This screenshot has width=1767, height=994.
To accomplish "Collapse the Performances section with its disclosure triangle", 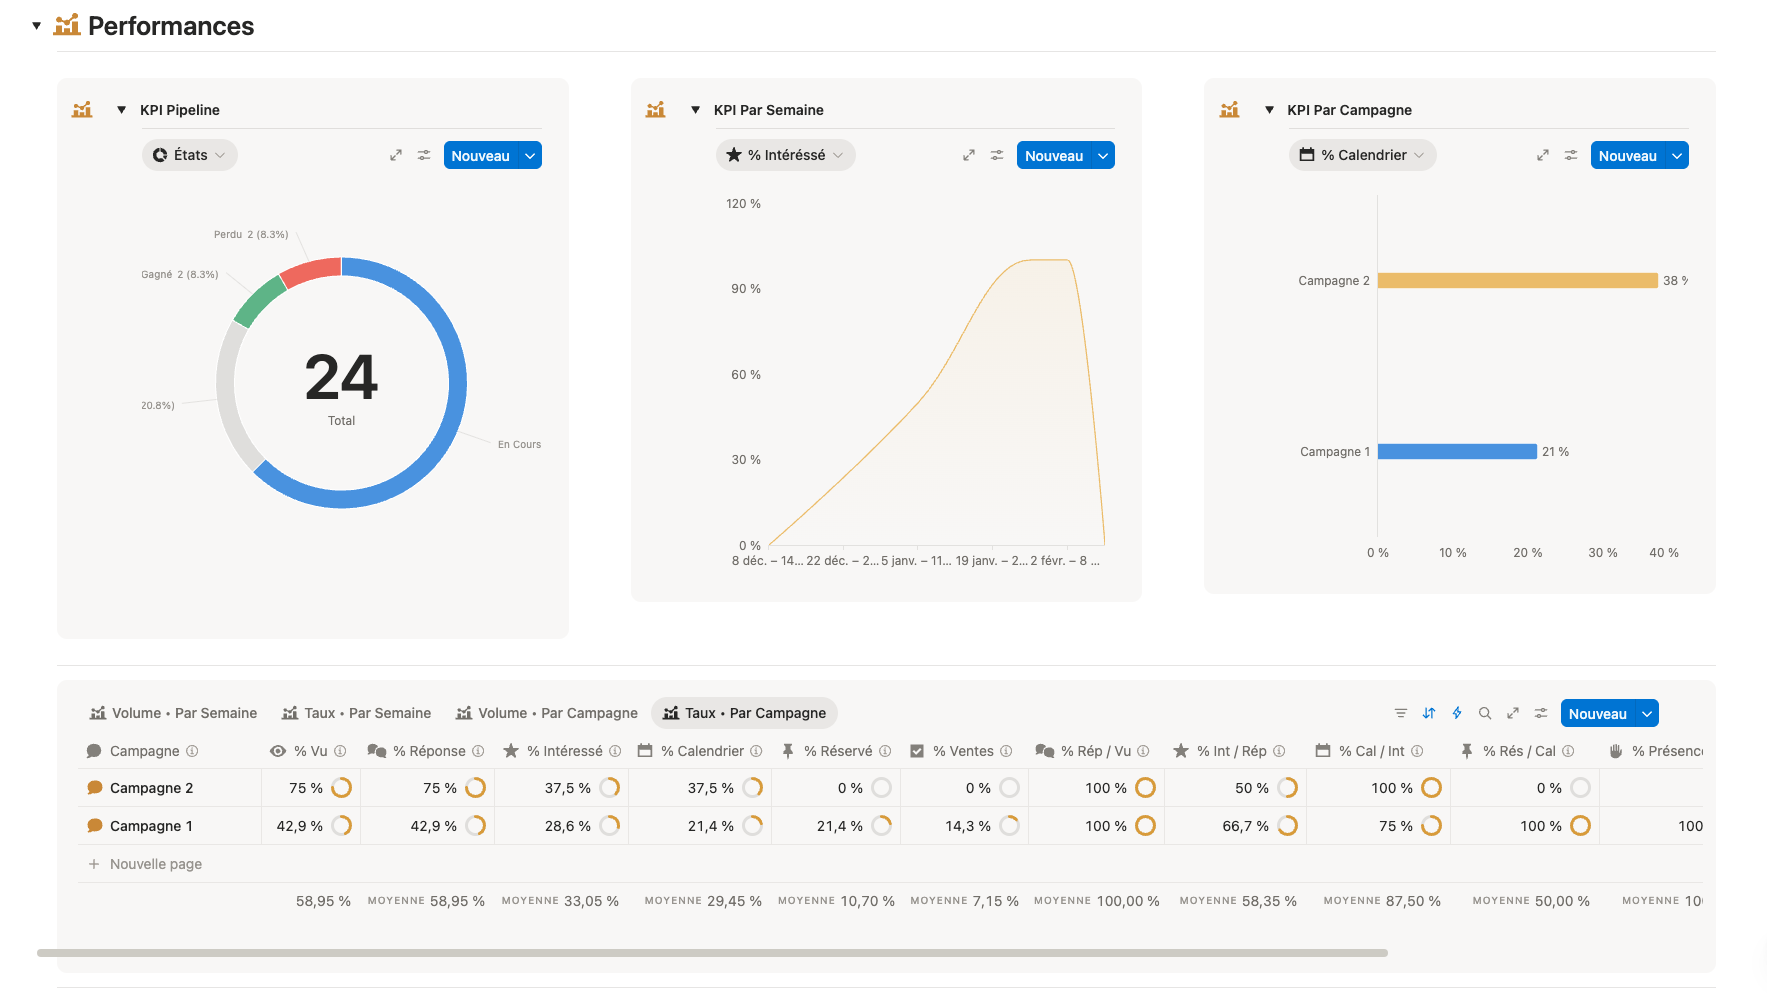I will click(37, 25).
